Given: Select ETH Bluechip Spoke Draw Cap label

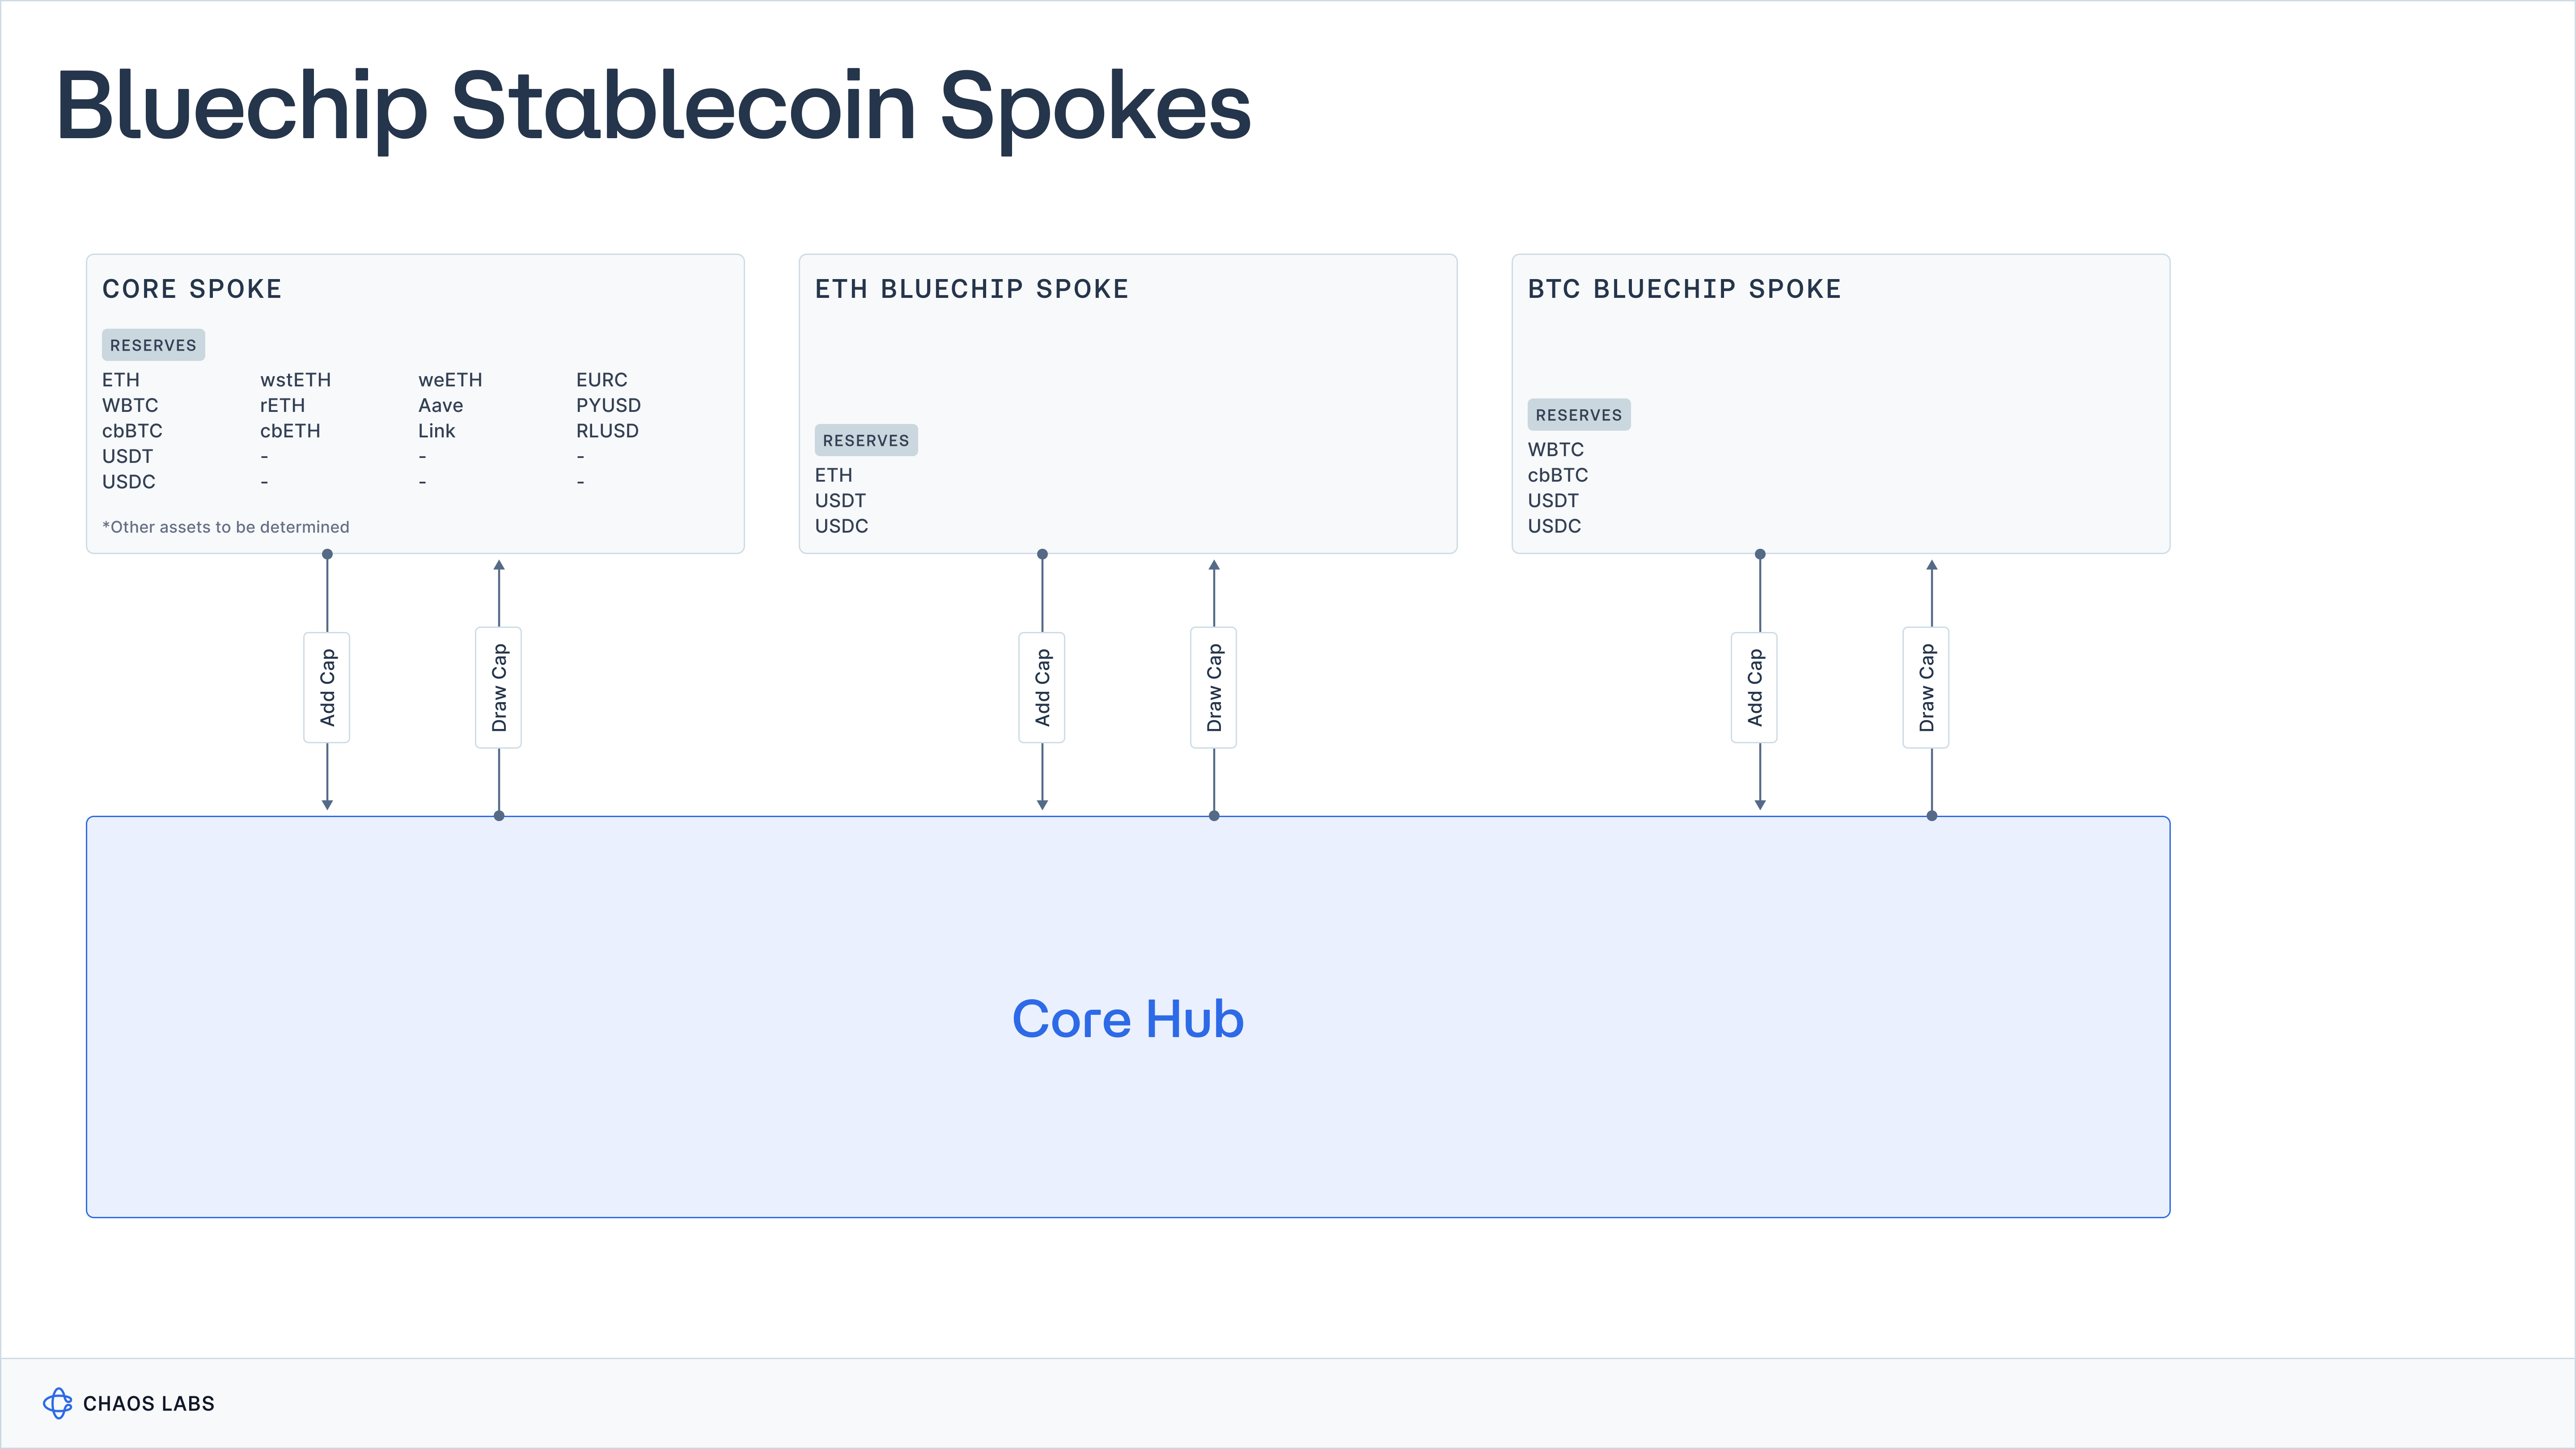Looking at the screenshot, I should pos(1214,688).
